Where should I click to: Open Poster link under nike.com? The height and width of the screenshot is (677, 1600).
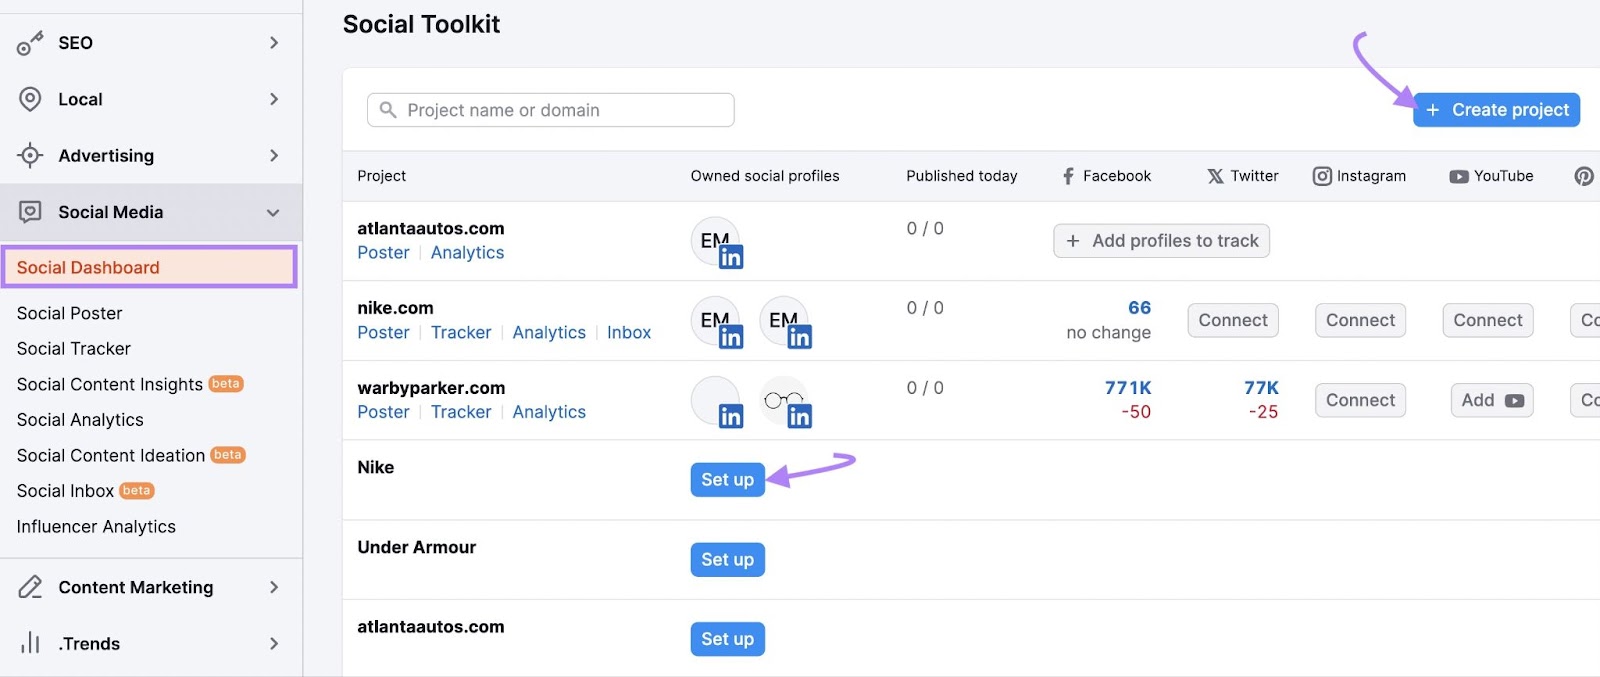383,333
